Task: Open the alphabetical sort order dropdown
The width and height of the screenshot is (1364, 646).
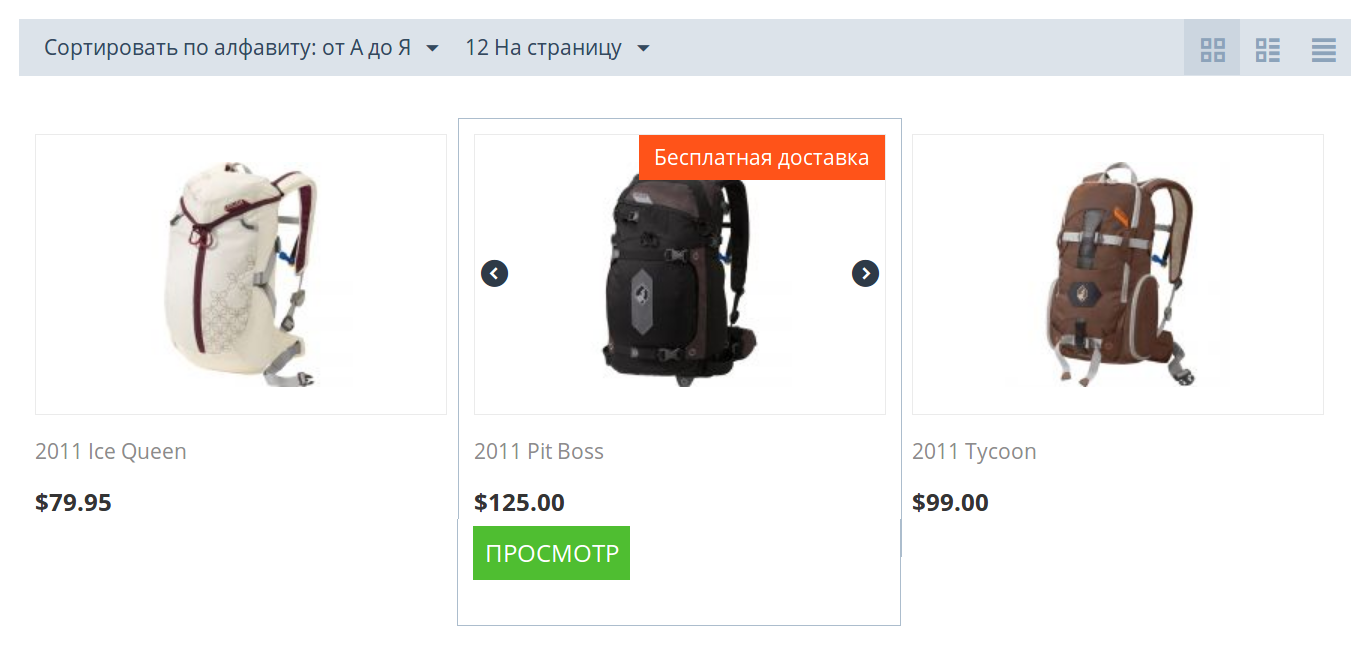Action: [241, 48]
